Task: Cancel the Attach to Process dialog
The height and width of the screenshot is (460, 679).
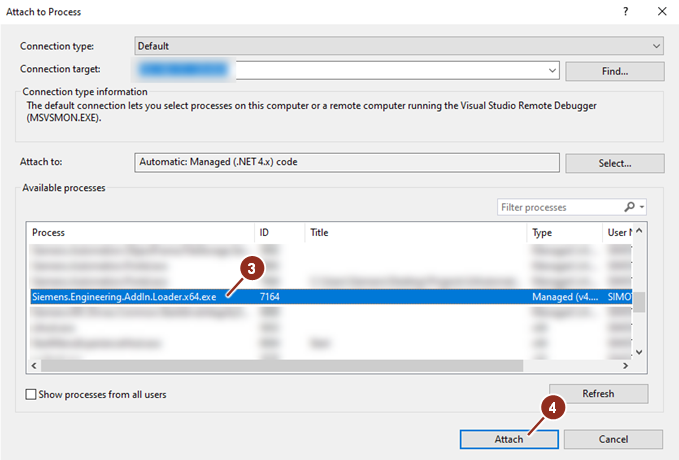Action: (613, 439)
